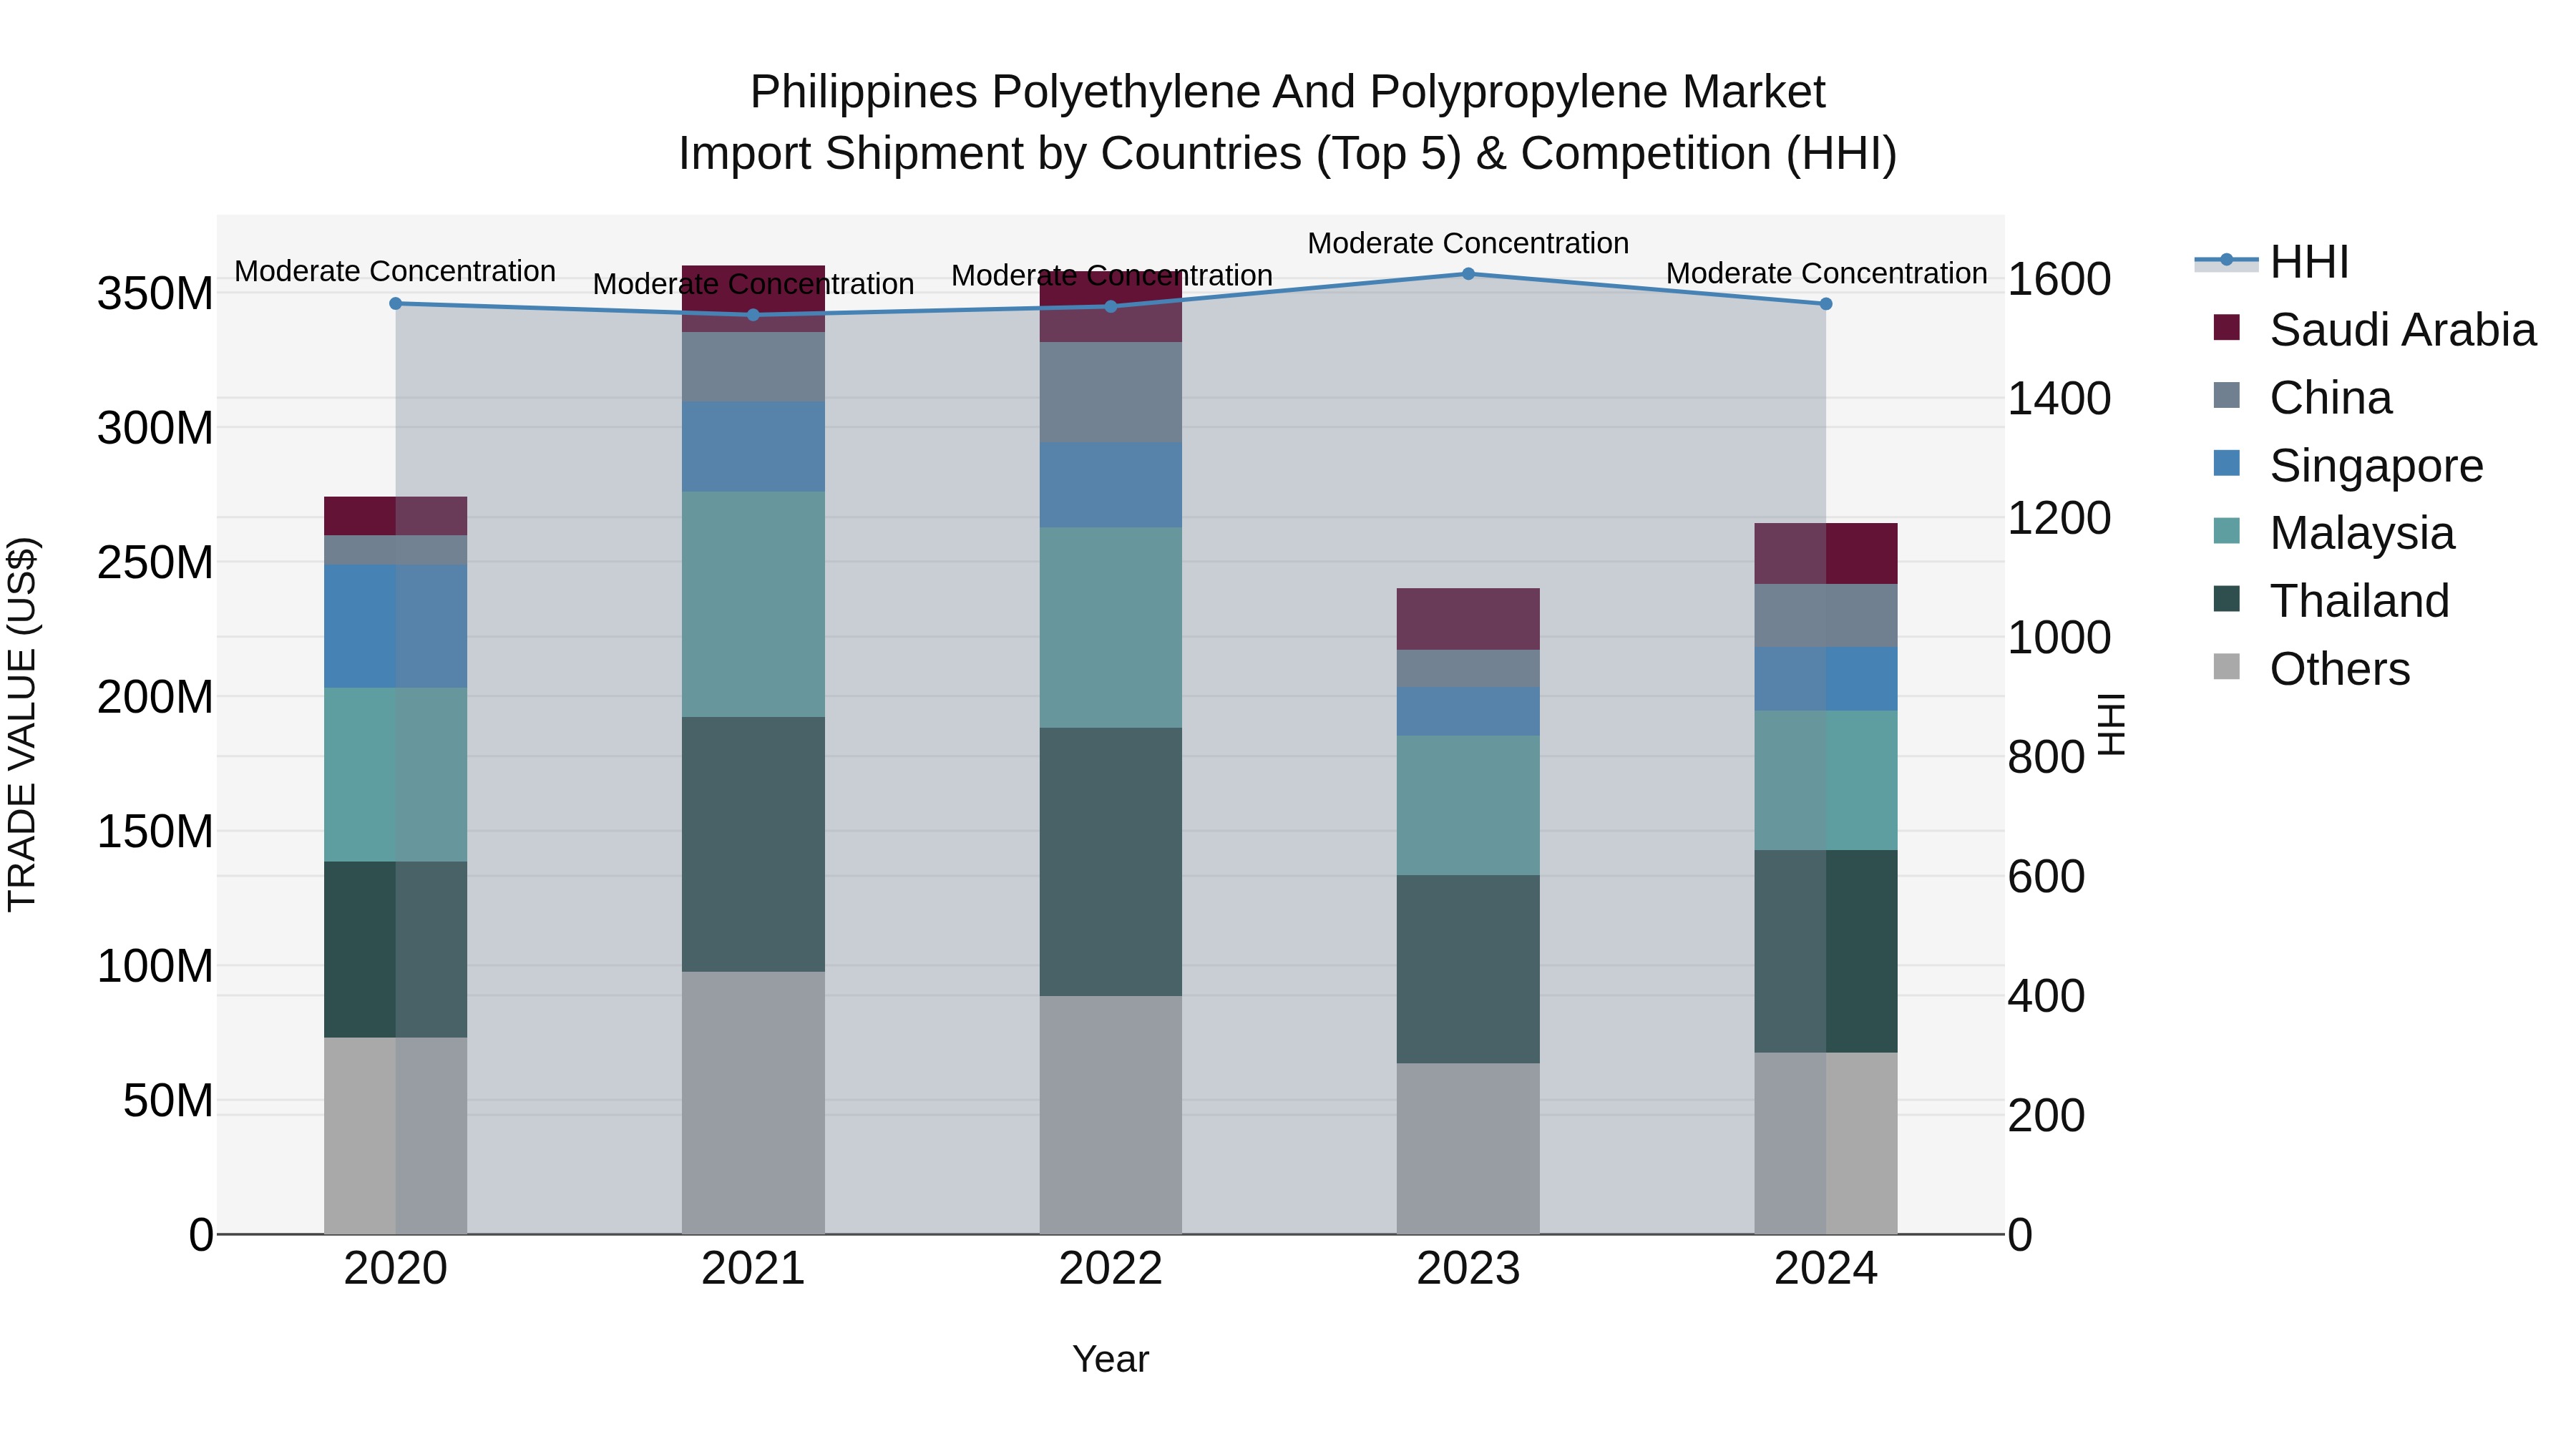Click the Saudi Arabia maroon legend swatch
Screen dimensions: 2576x1449
(2227, 327)
